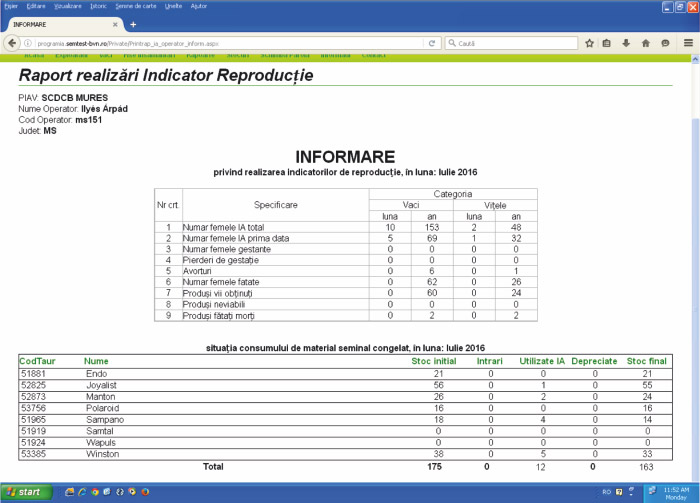Image resolution: width=700 pixels, height=503 pixels.
Task: Show bookmarks list via the clipboard icon
Action: pos(606,43)
